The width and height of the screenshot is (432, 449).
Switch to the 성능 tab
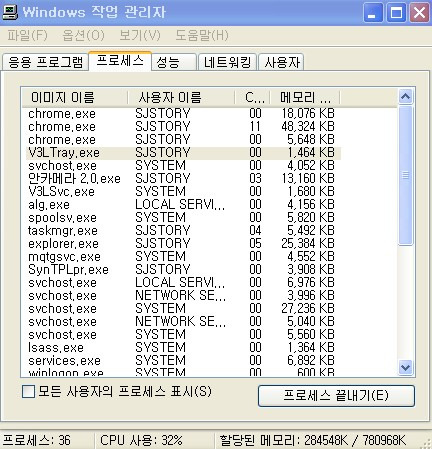pos(174,62)
